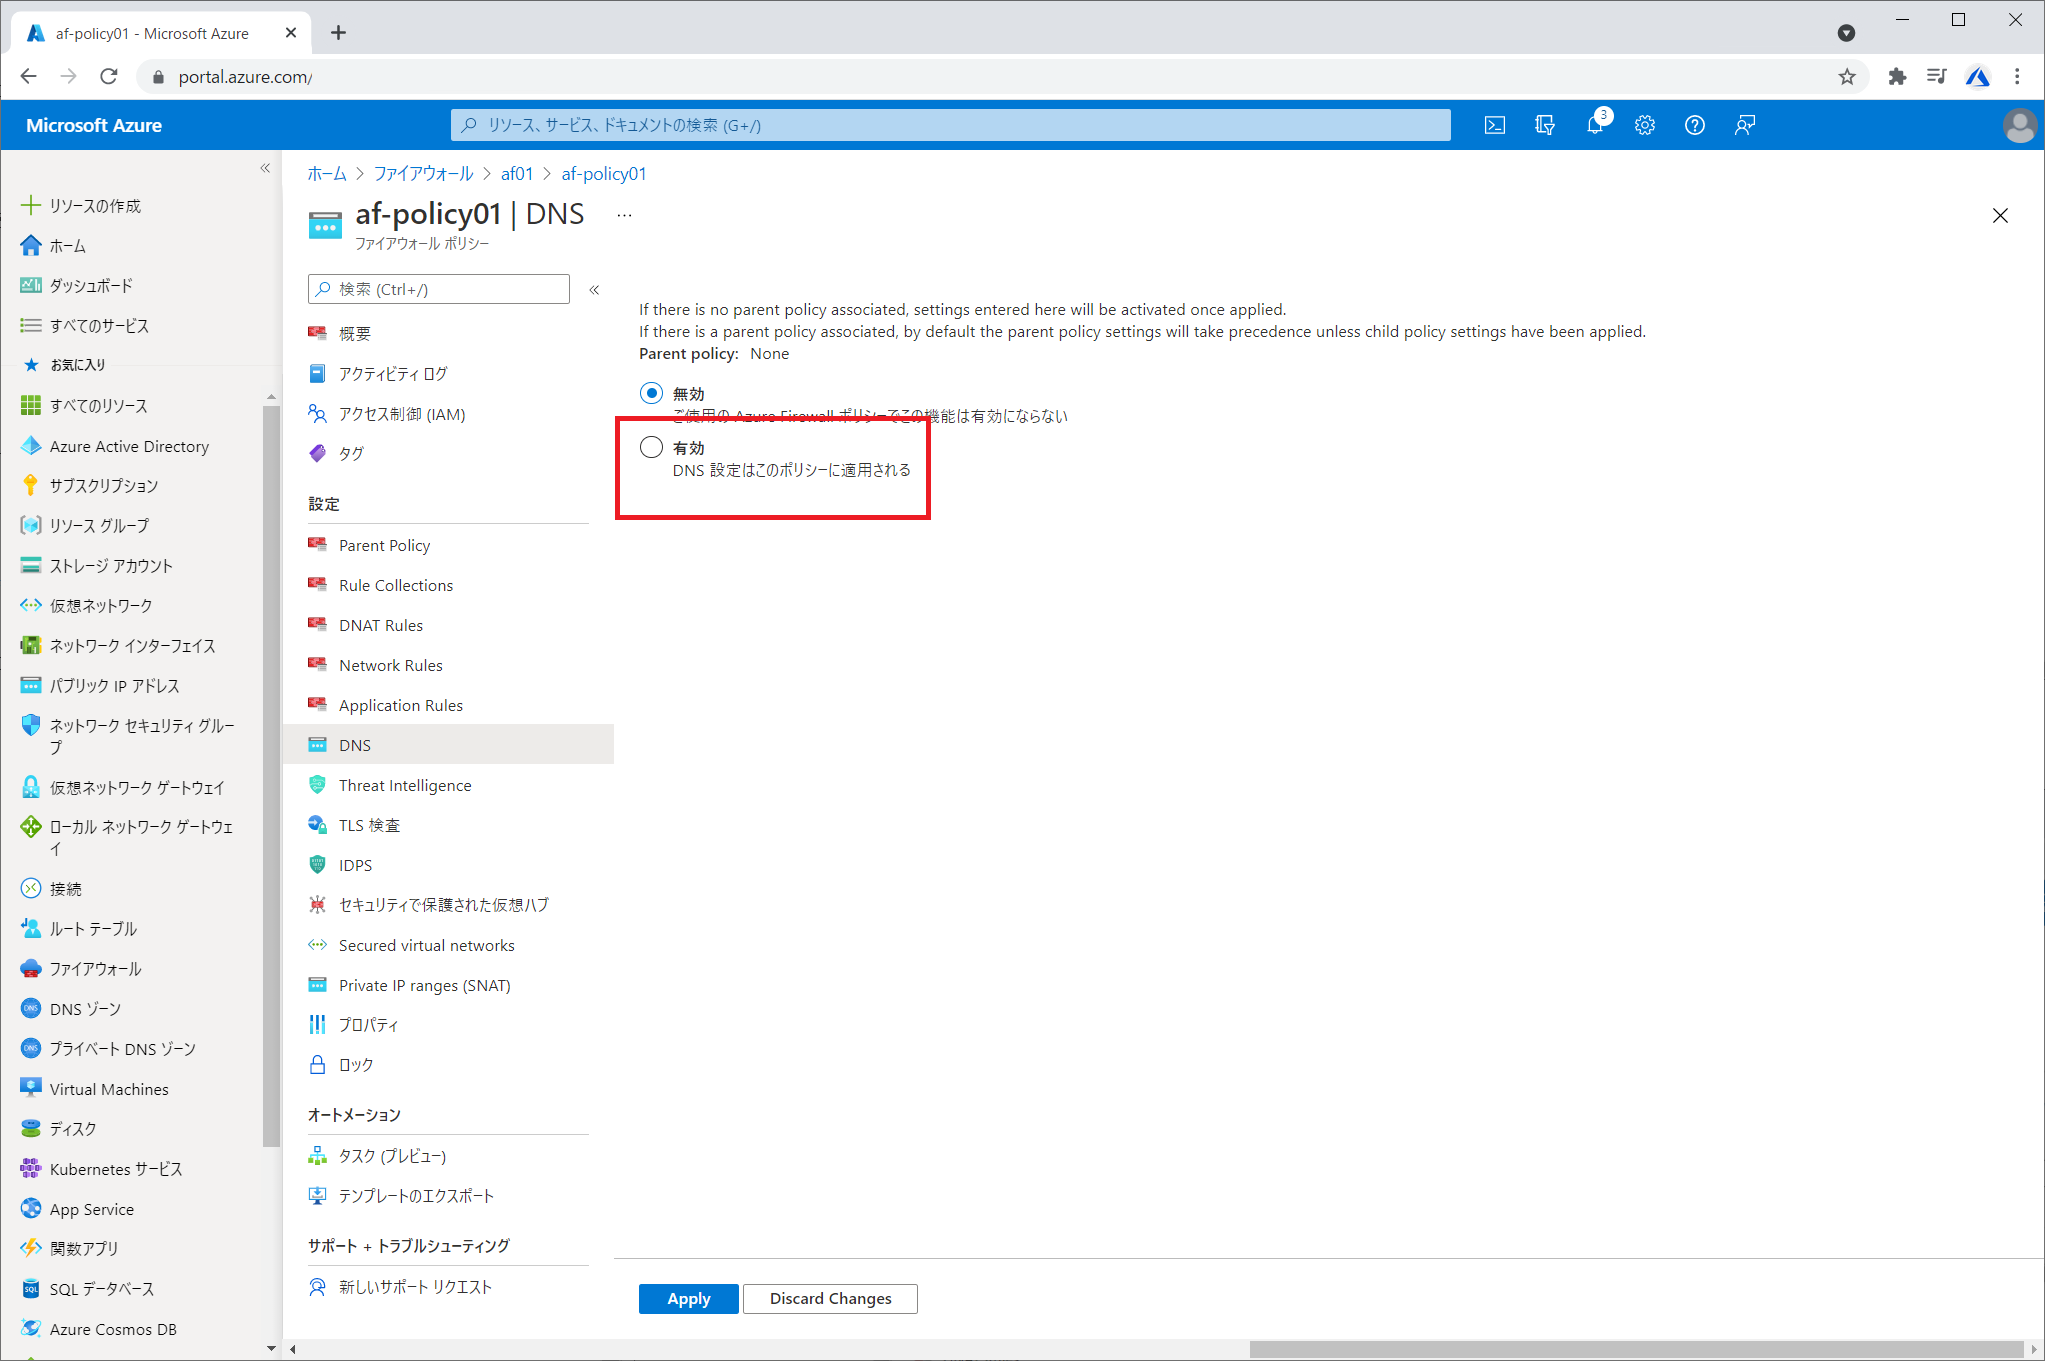Collapse the resource menu chevron
The width and height of the screenshot is (2045, 1361).
(594, 290)
